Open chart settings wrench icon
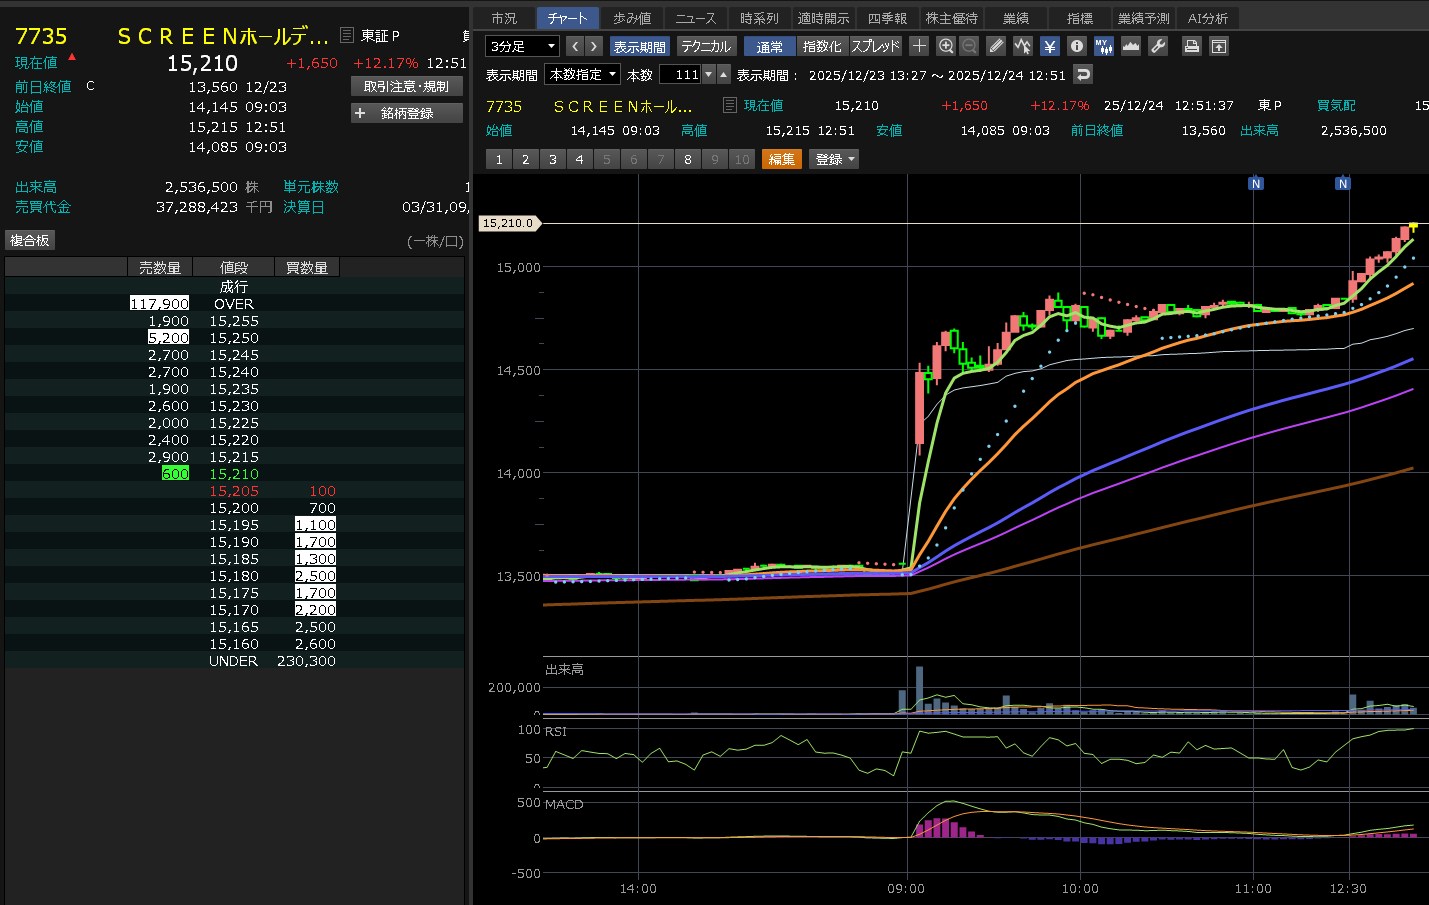This screenshot has width=1429, height=905. pos(1158,46)
